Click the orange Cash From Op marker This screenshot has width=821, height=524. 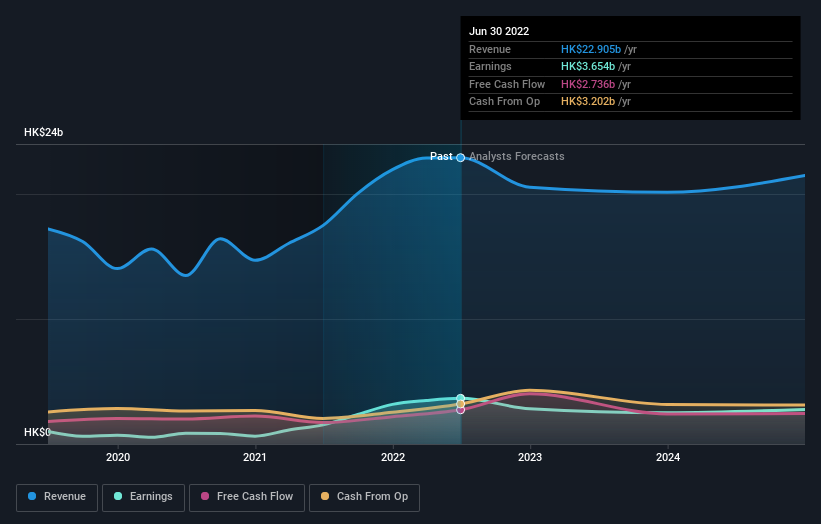461,404
